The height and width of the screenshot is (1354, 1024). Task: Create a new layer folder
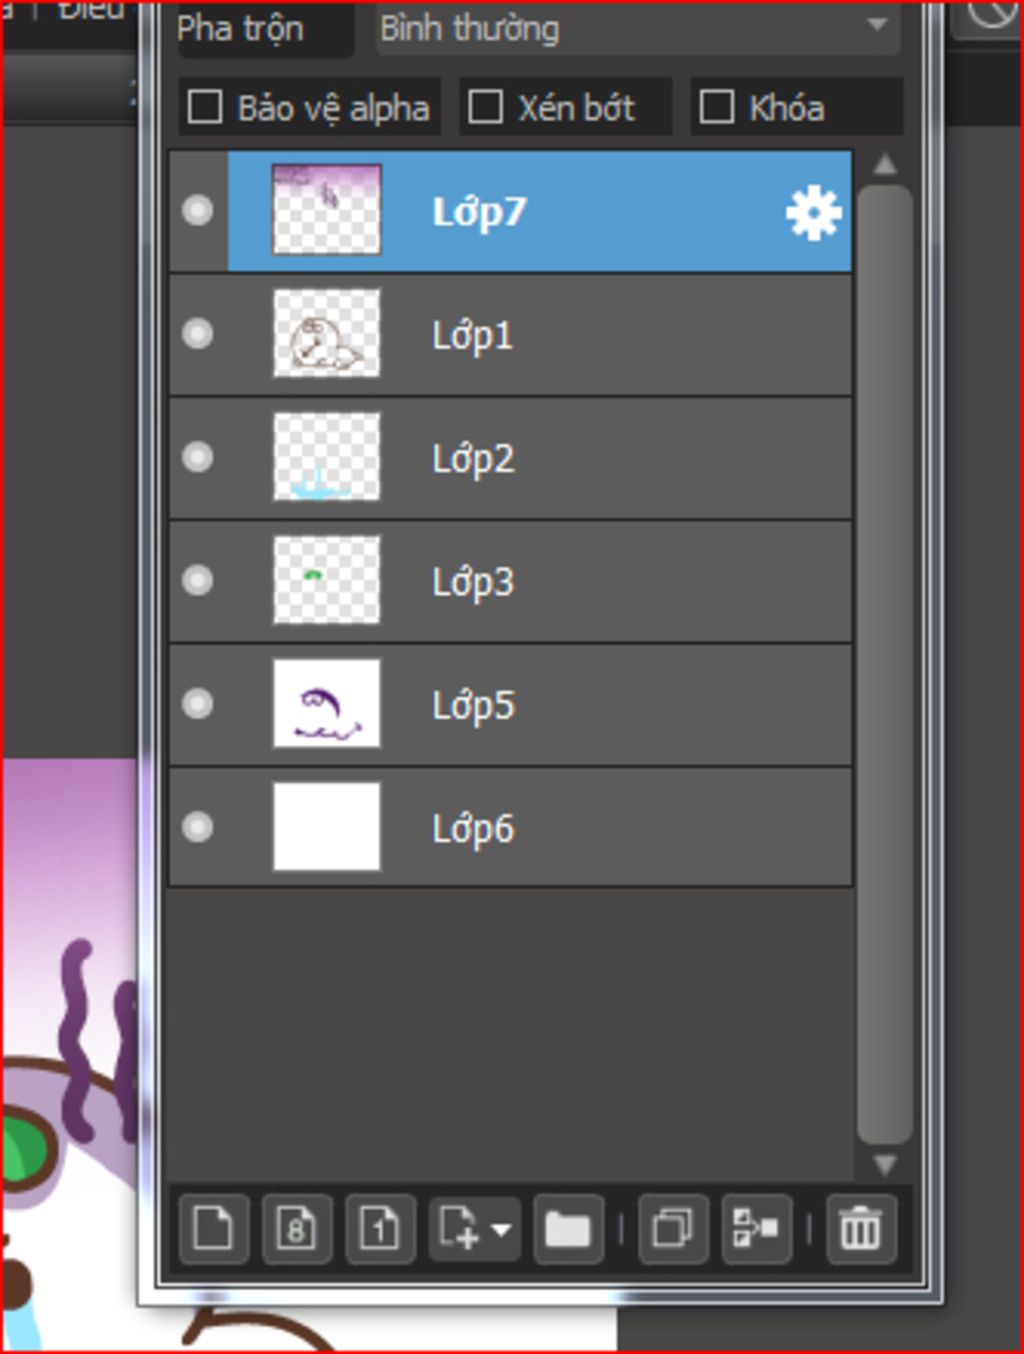click(x=568, y=1229)
